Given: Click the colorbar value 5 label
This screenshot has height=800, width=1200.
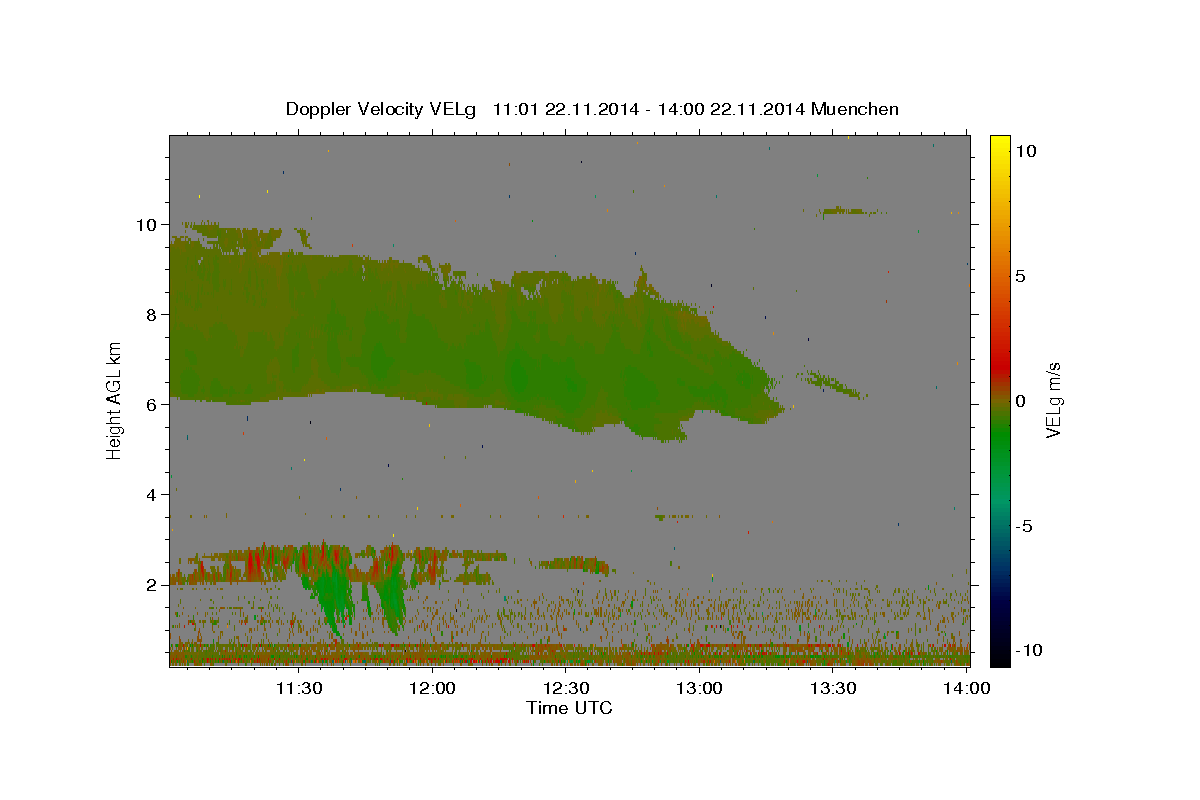Looking at the screenshot, I should (1020, 275).
